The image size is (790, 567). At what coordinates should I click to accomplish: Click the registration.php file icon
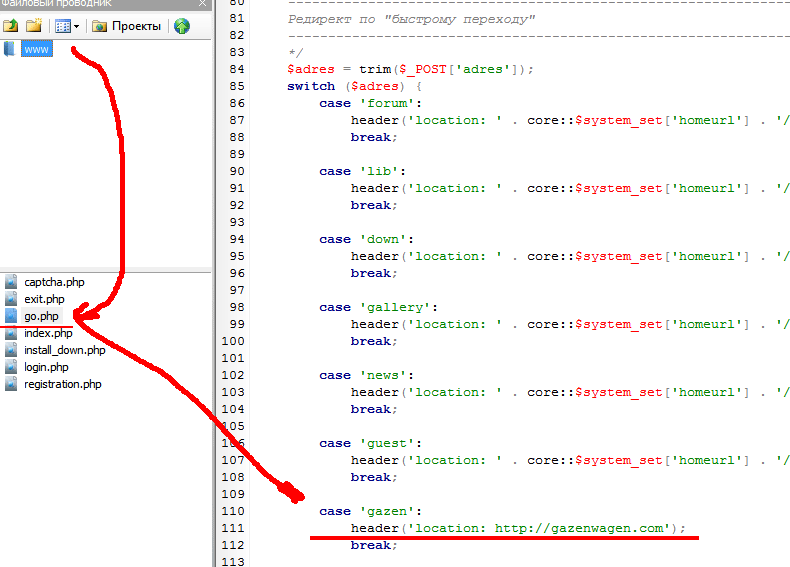pos(11,384)
